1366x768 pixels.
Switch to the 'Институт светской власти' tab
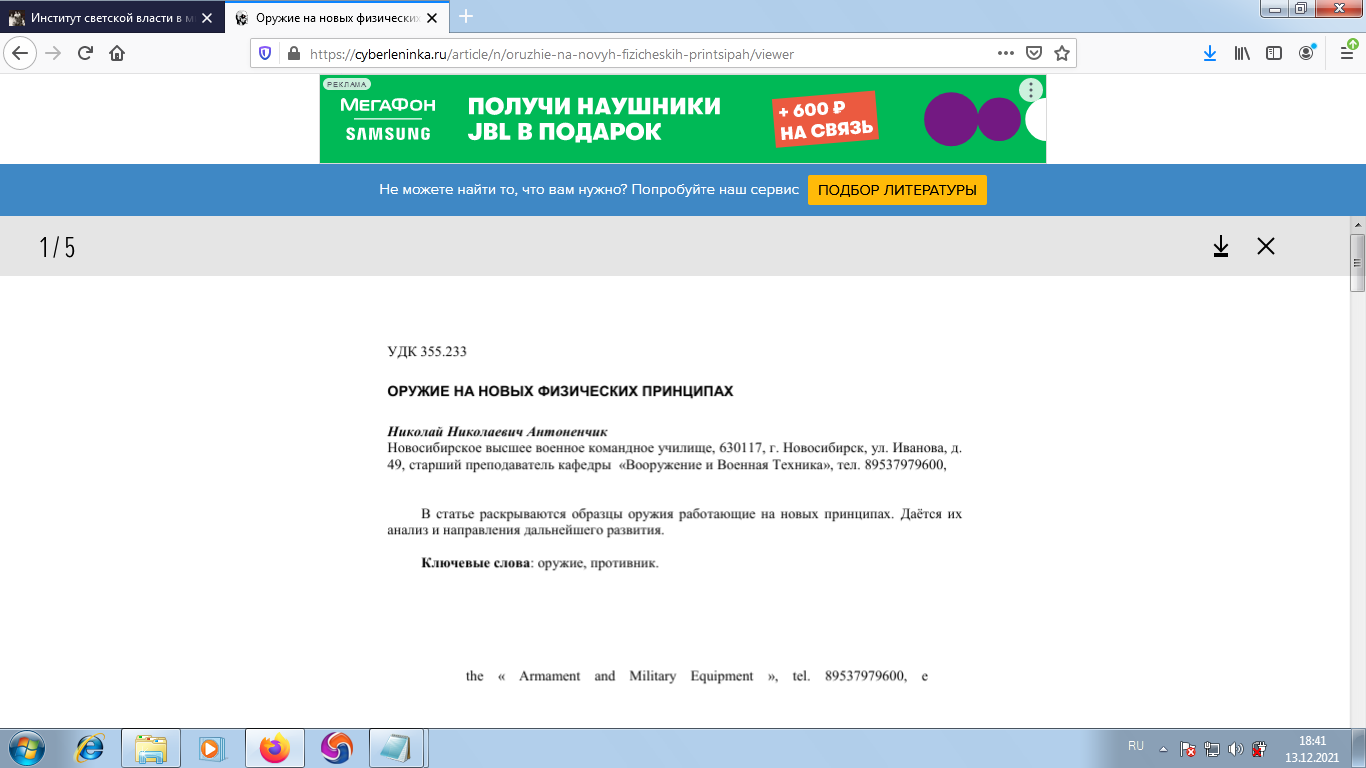[x=110, y=17]
